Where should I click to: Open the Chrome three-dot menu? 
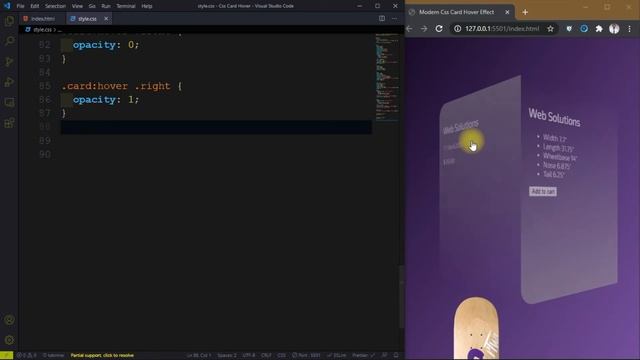coord(629,29)
